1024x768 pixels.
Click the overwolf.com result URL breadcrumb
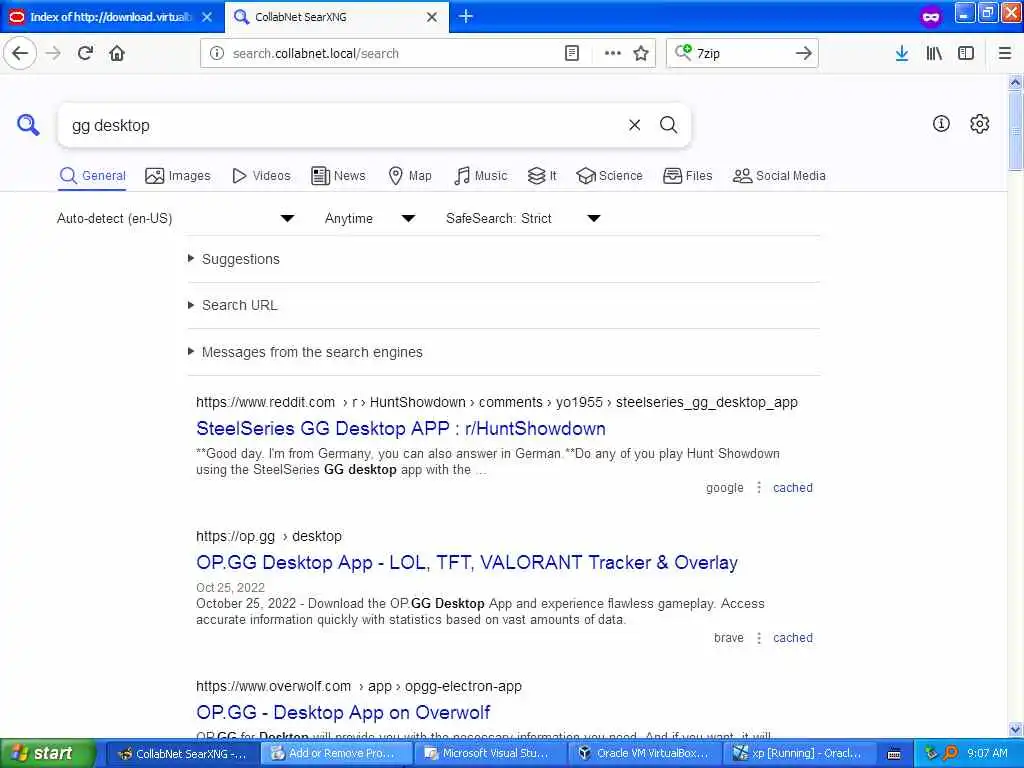[x=359, y=686]
